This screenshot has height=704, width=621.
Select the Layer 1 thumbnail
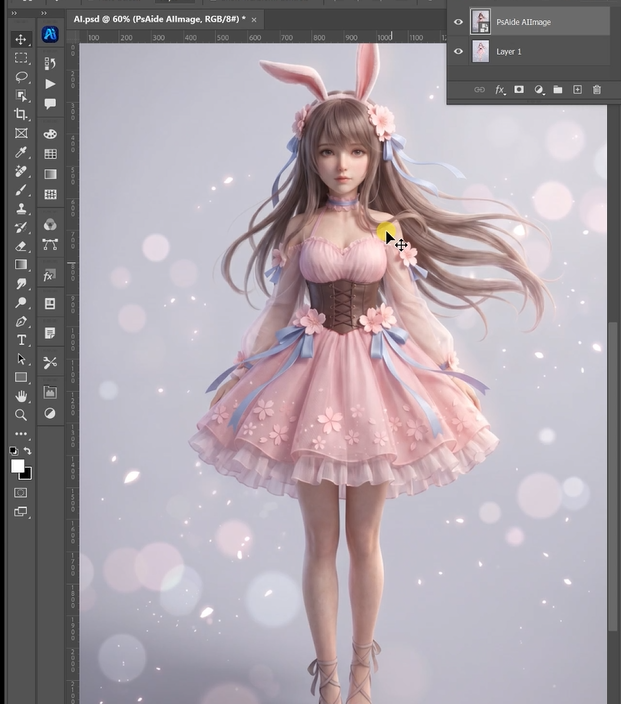pos(480,51)
